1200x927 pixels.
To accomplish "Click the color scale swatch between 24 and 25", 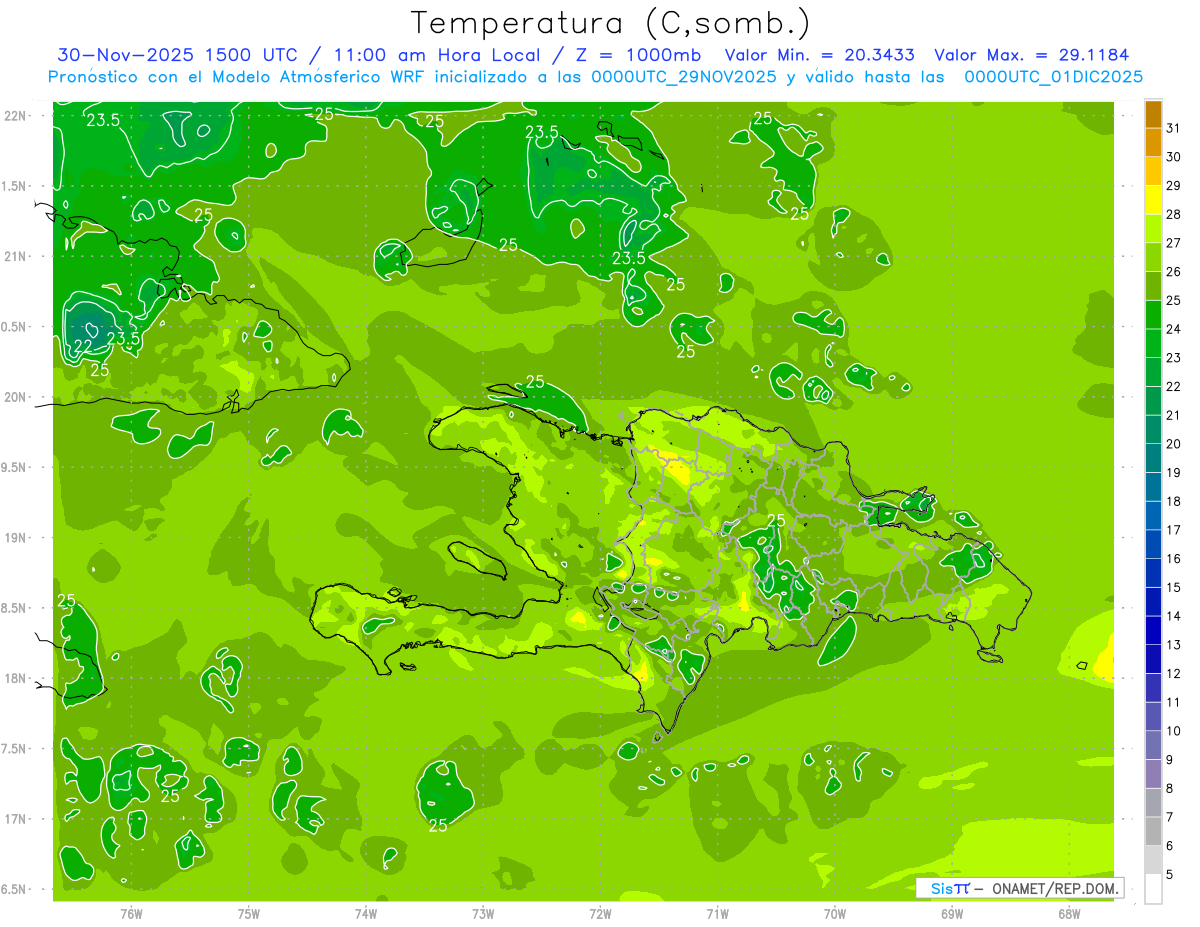I will [1153, 316].
